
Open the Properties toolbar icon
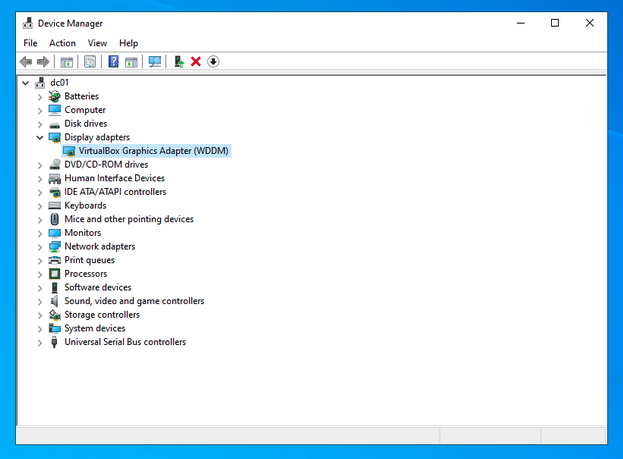pyautogui.click(x=90, y=62)
